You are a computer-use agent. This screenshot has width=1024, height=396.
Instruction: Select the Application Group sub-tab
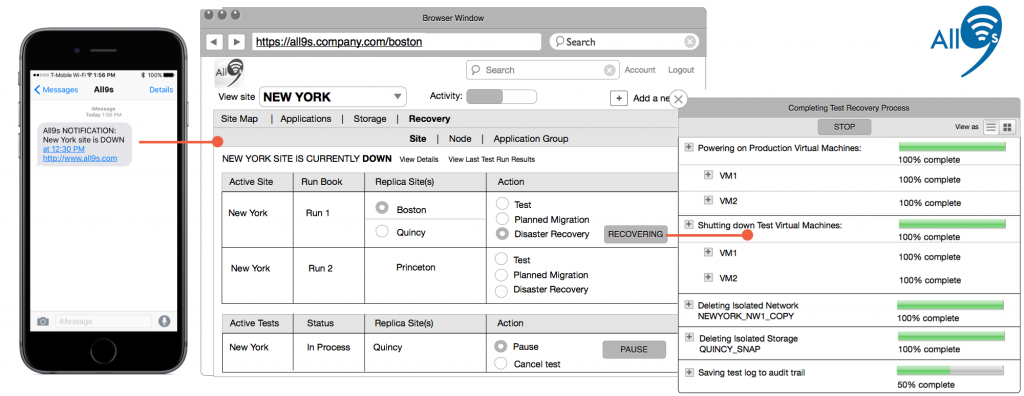tap(530, 139)
